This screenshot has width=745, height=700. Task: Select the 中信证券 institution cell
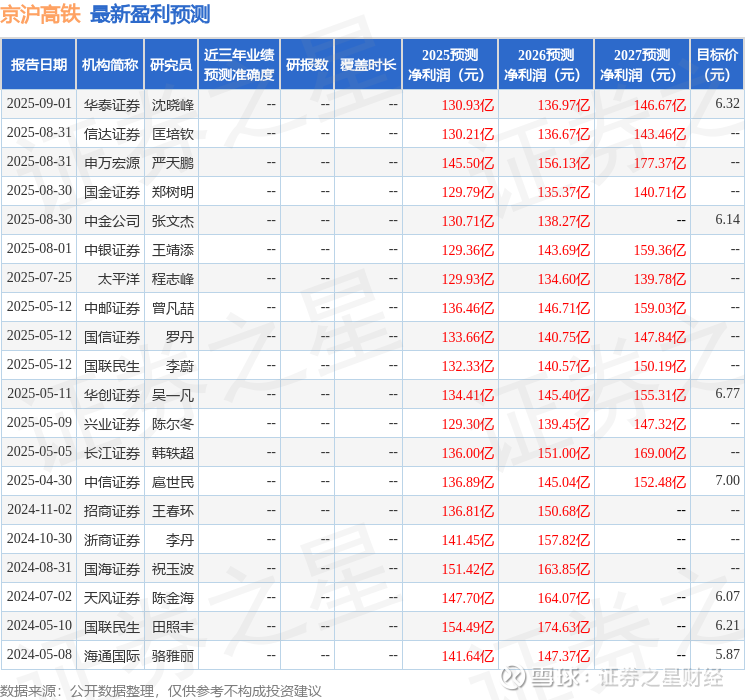tap(112, 482)
